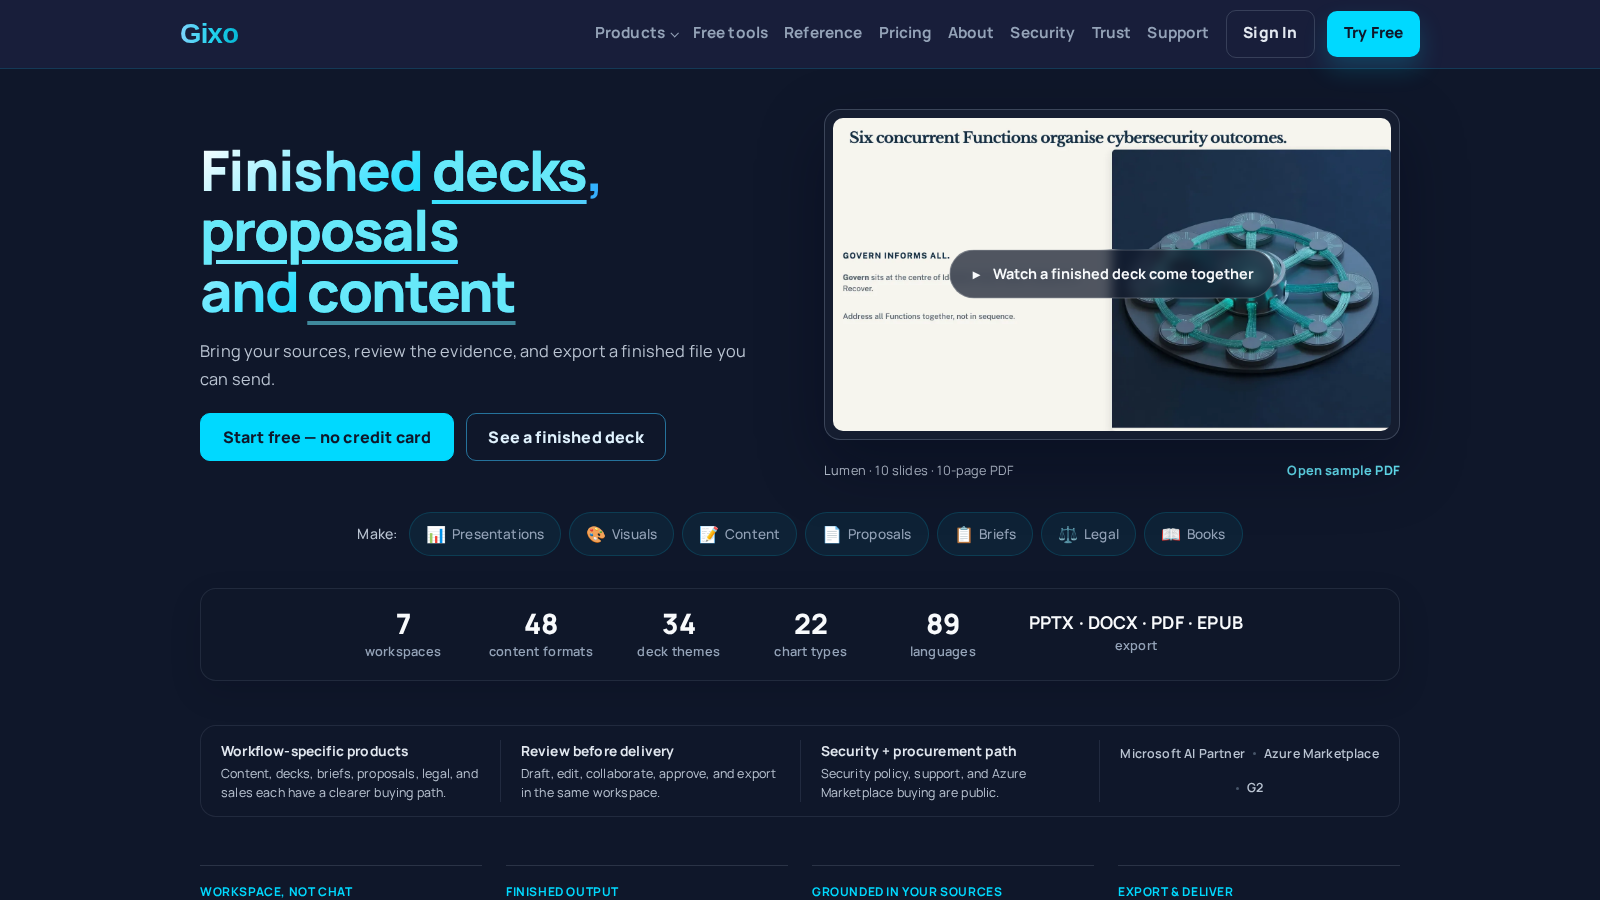Click the '48 content formats' stat
This screenshot has width=1600, height=900.
pyautogui.click(x=541, y=635)
